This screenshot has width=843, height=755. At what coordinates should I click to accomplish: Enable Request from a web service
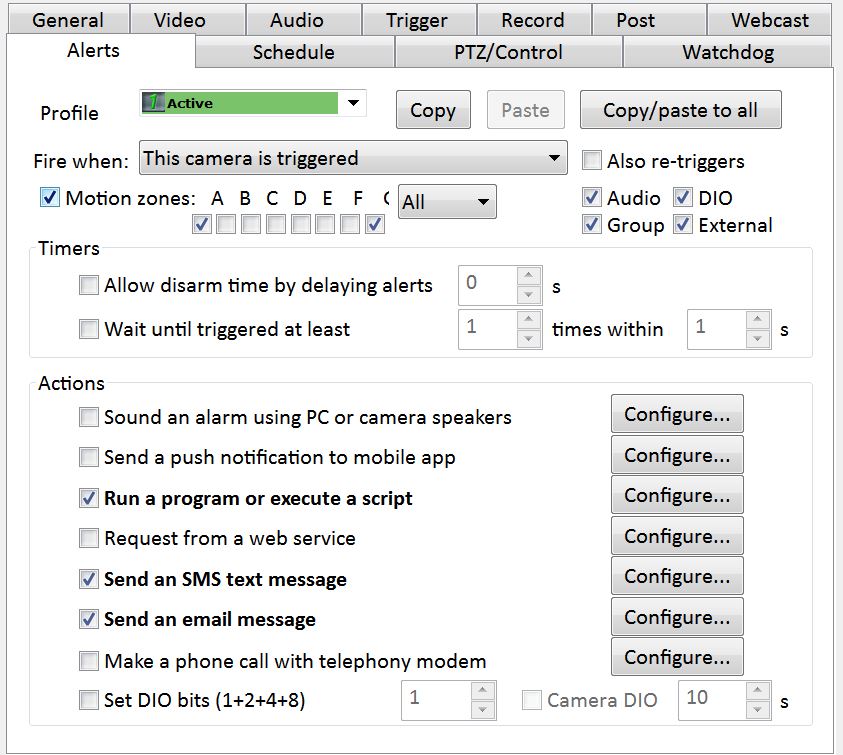[x=89, y=538]
